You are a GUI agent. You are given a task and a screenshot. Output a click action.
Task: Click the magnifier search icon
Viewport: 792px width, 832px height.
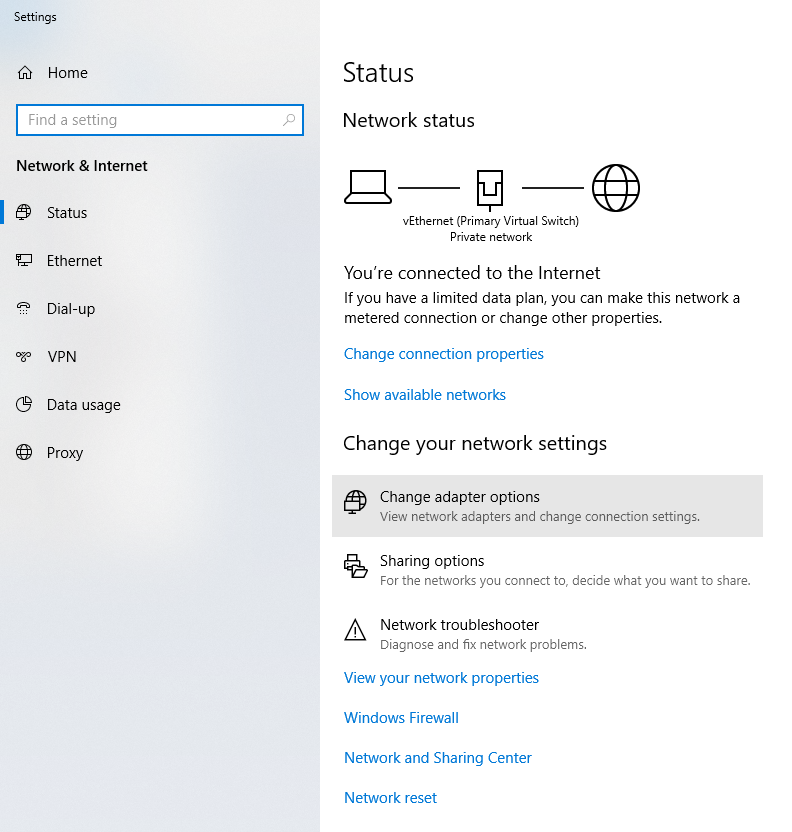click(x=289, y=120)
